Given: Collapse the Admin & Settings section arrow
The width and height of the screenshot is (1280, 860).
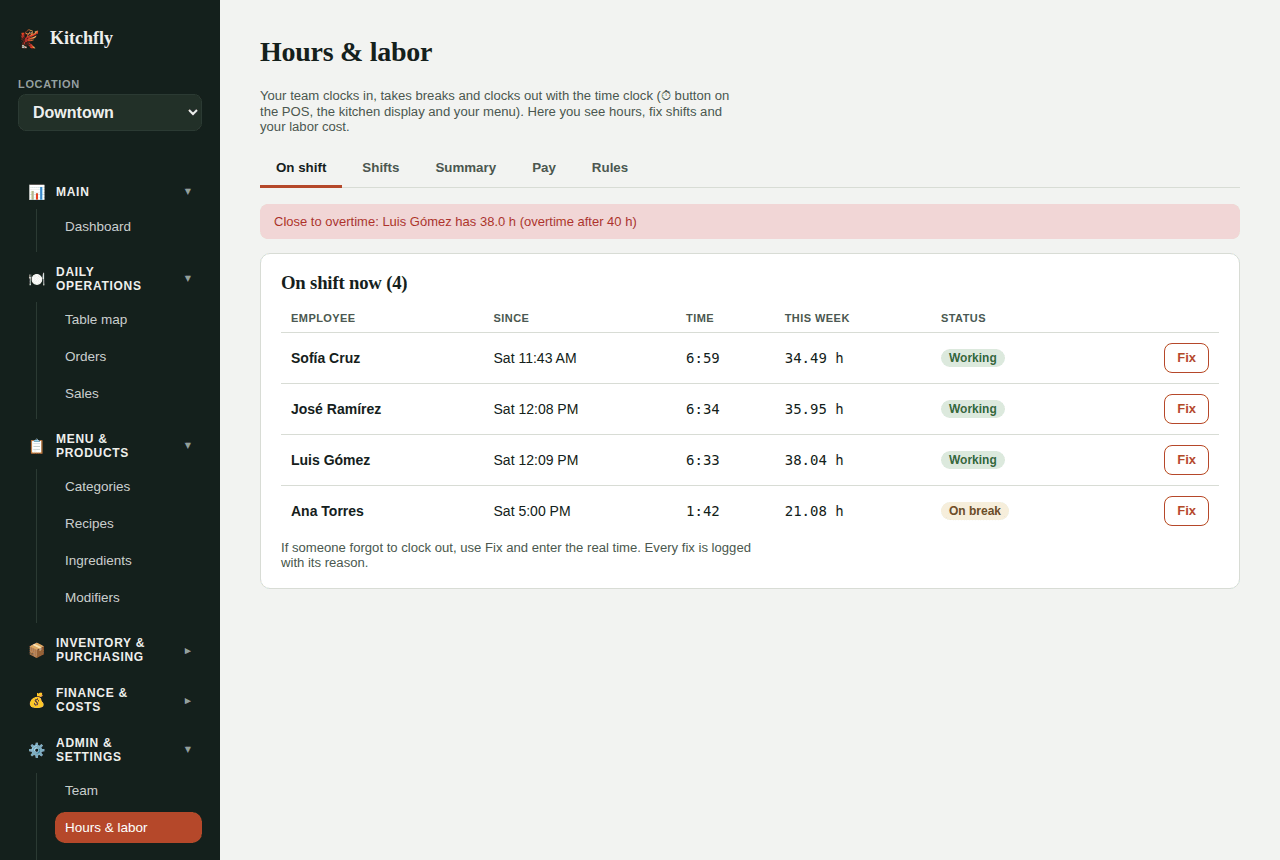Looking at the screenshot, I should (x=188, y=749).
